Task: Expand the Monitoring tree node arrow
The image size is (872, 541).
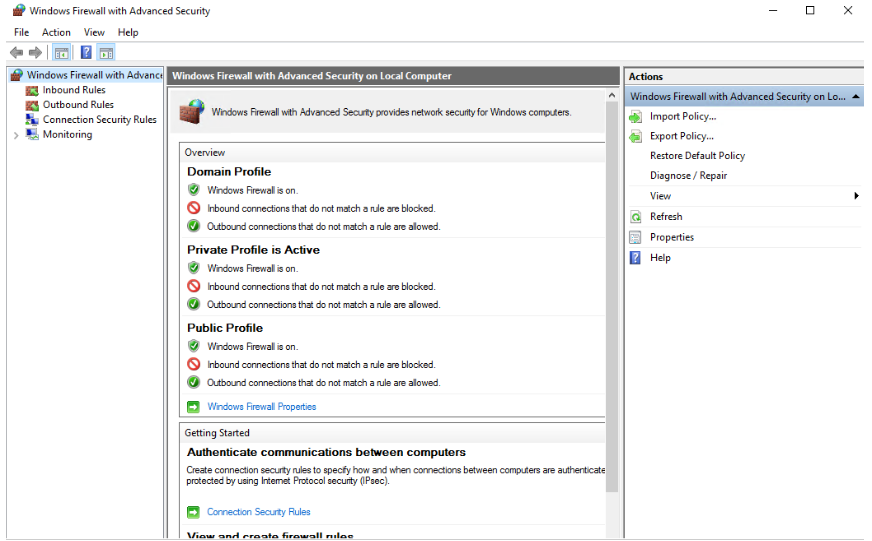Action: 16,135
